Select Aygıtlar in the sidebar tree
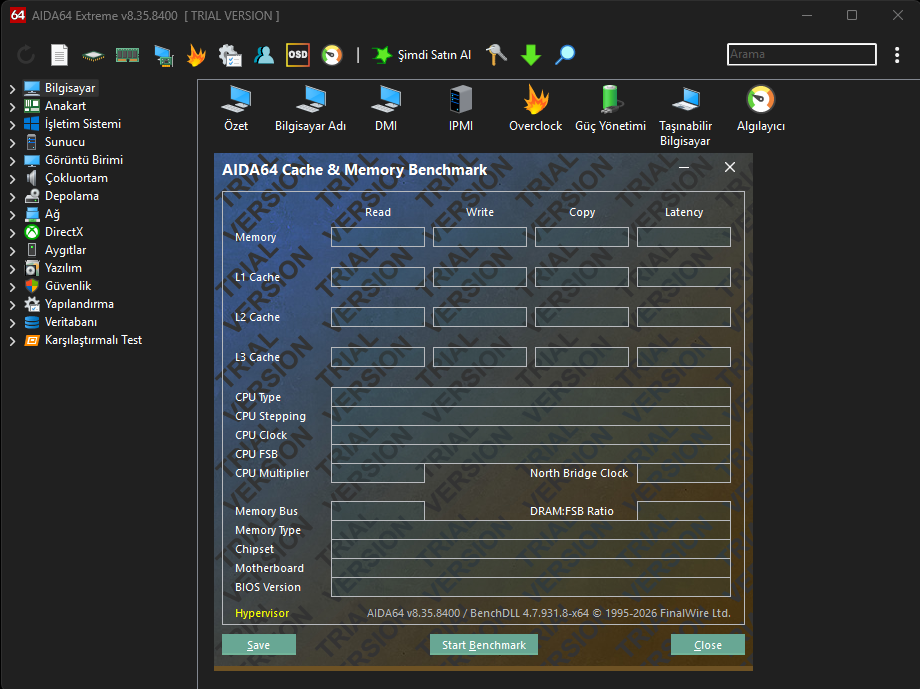 (x=65, y=250)
